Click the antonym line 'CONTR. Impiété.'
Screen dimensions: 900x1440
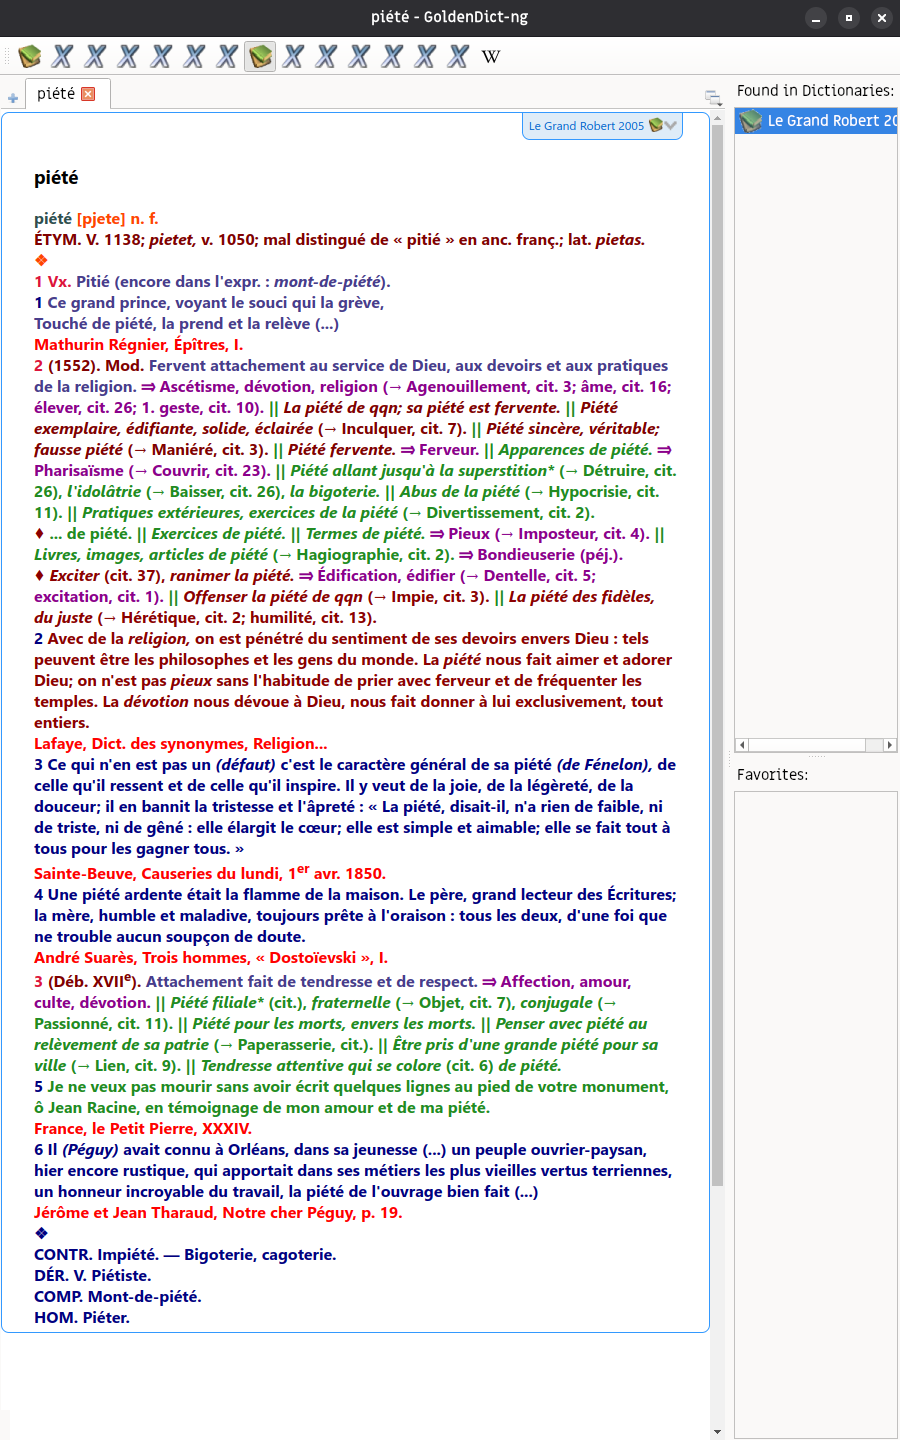click(x=96, y=1255)
